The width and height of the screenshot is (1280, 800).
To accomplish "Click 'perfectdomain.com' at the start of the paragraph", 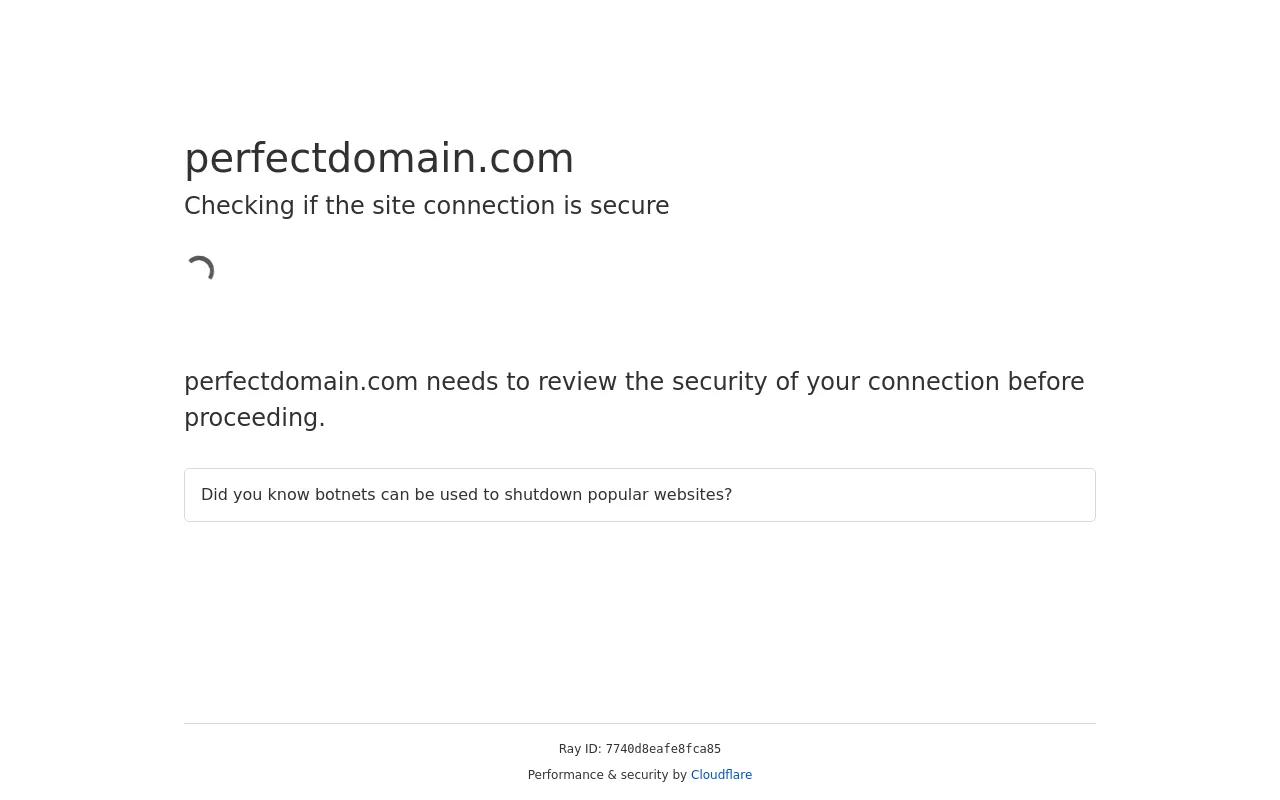I will click(301, 383).
